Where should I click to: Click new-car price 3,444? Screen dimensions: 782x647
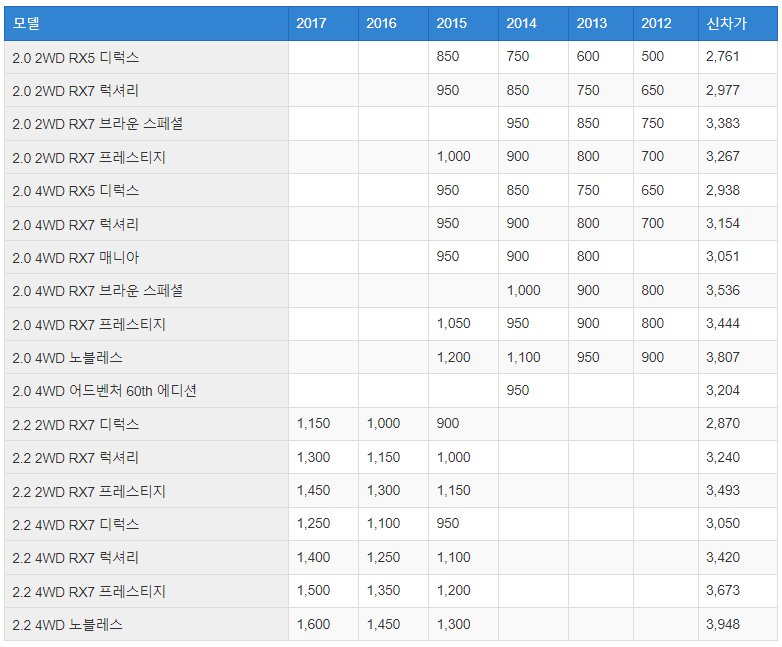coord(723,323)
